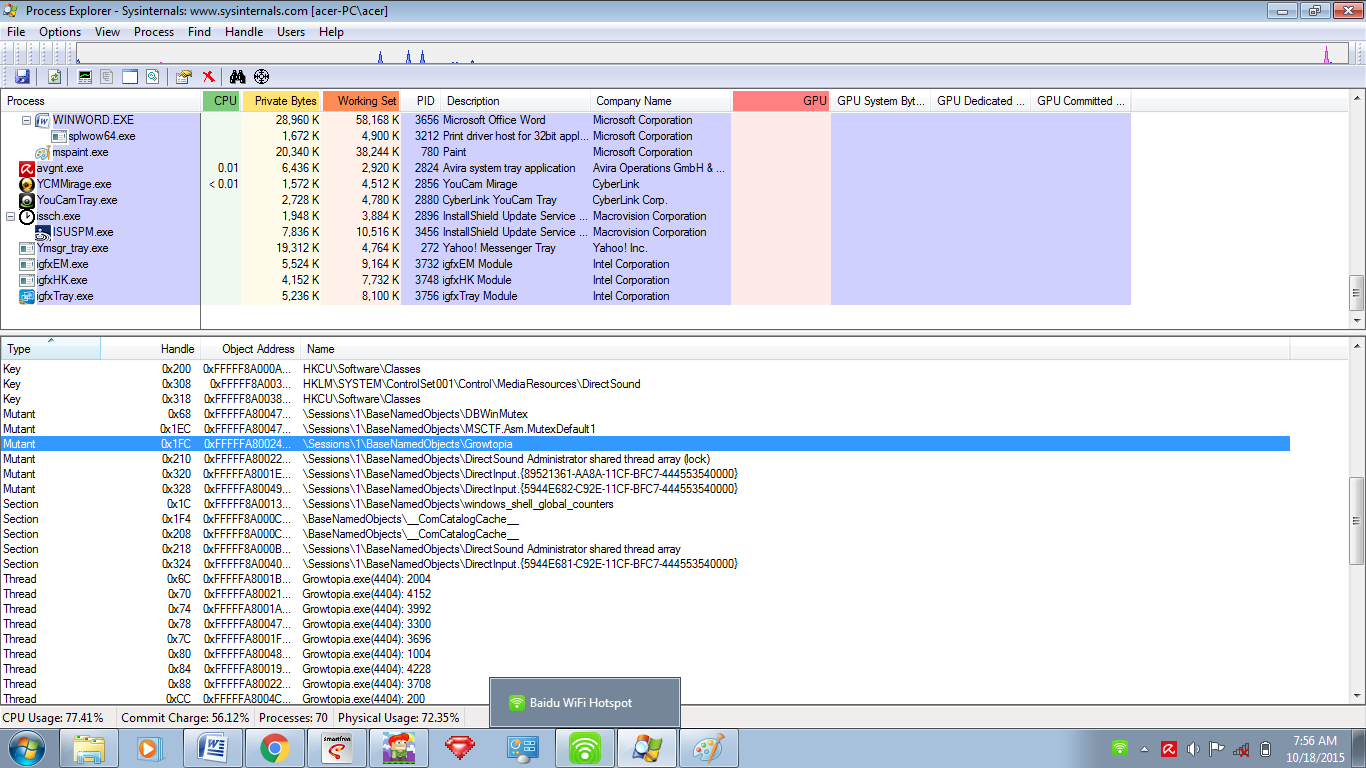This screenshot has height=768, width=1366.
Task: Select the windows_shell_global_counters Section row
Action: click(x=645, y=504)
